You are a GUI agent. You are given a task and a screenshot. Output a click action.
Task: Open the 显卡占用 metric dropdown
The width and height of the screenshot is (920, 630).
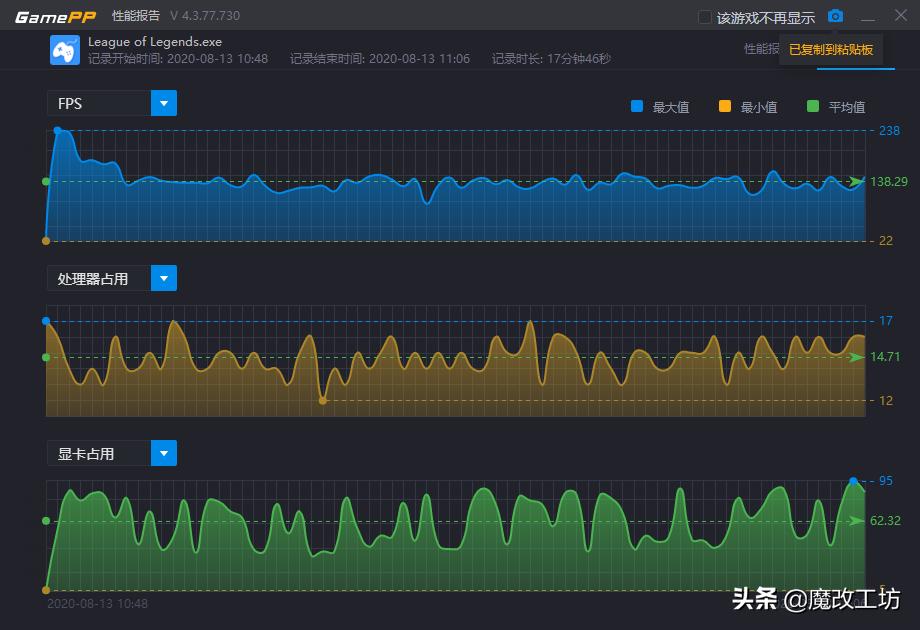tap(163, 452)
